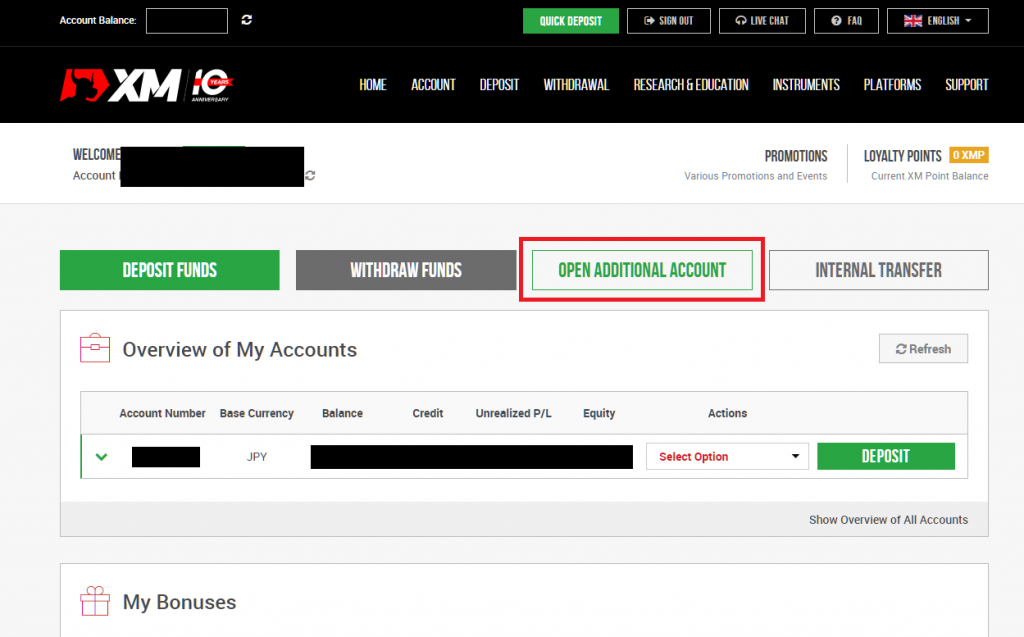This screenshot has height=637, width=1024.
Task: Open the FAQ help button
Action: (x=846, y=21)
